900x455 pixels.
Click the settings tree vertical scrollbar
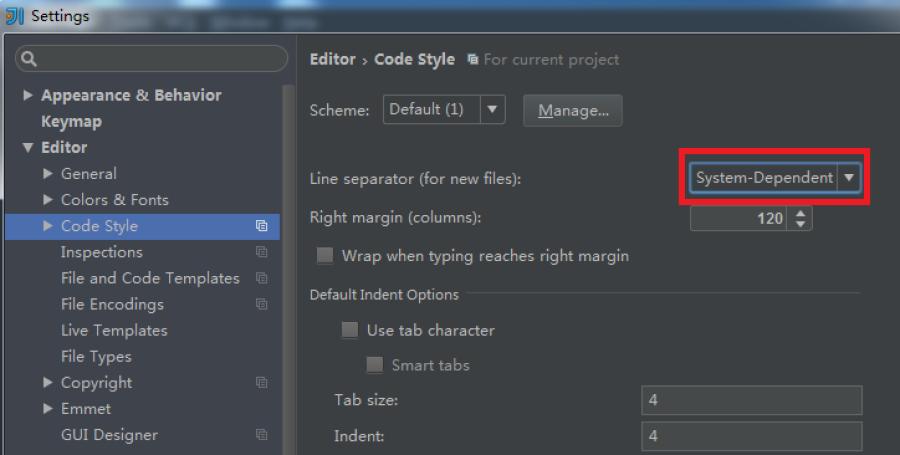click(x=288, y=270)
